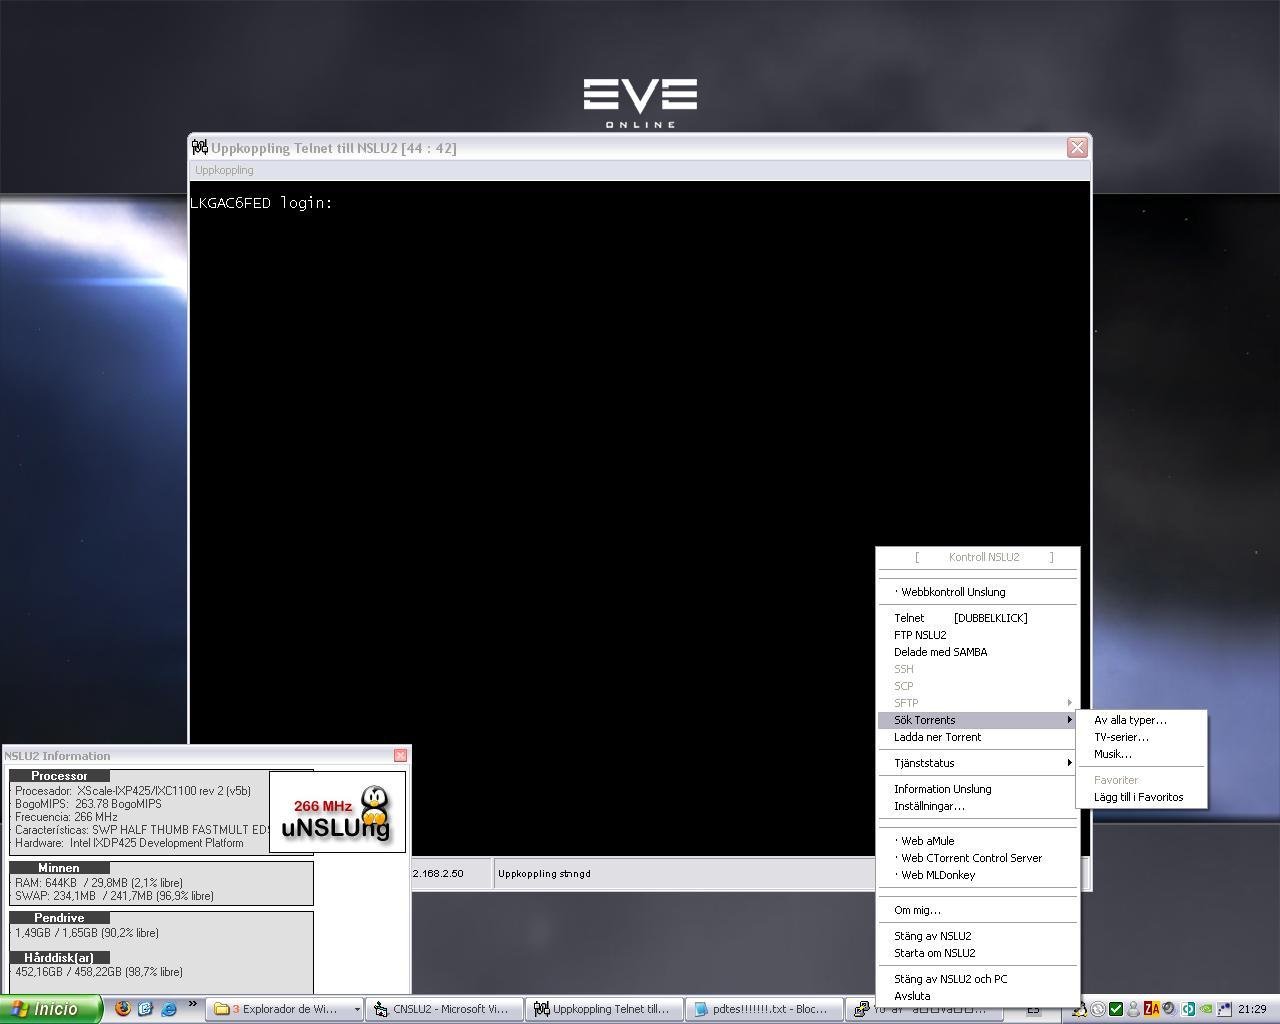This screenshot has width=1280, height=1024.
Task: Expand the Sök Torrents submenu
Action: tap(978, 720)
